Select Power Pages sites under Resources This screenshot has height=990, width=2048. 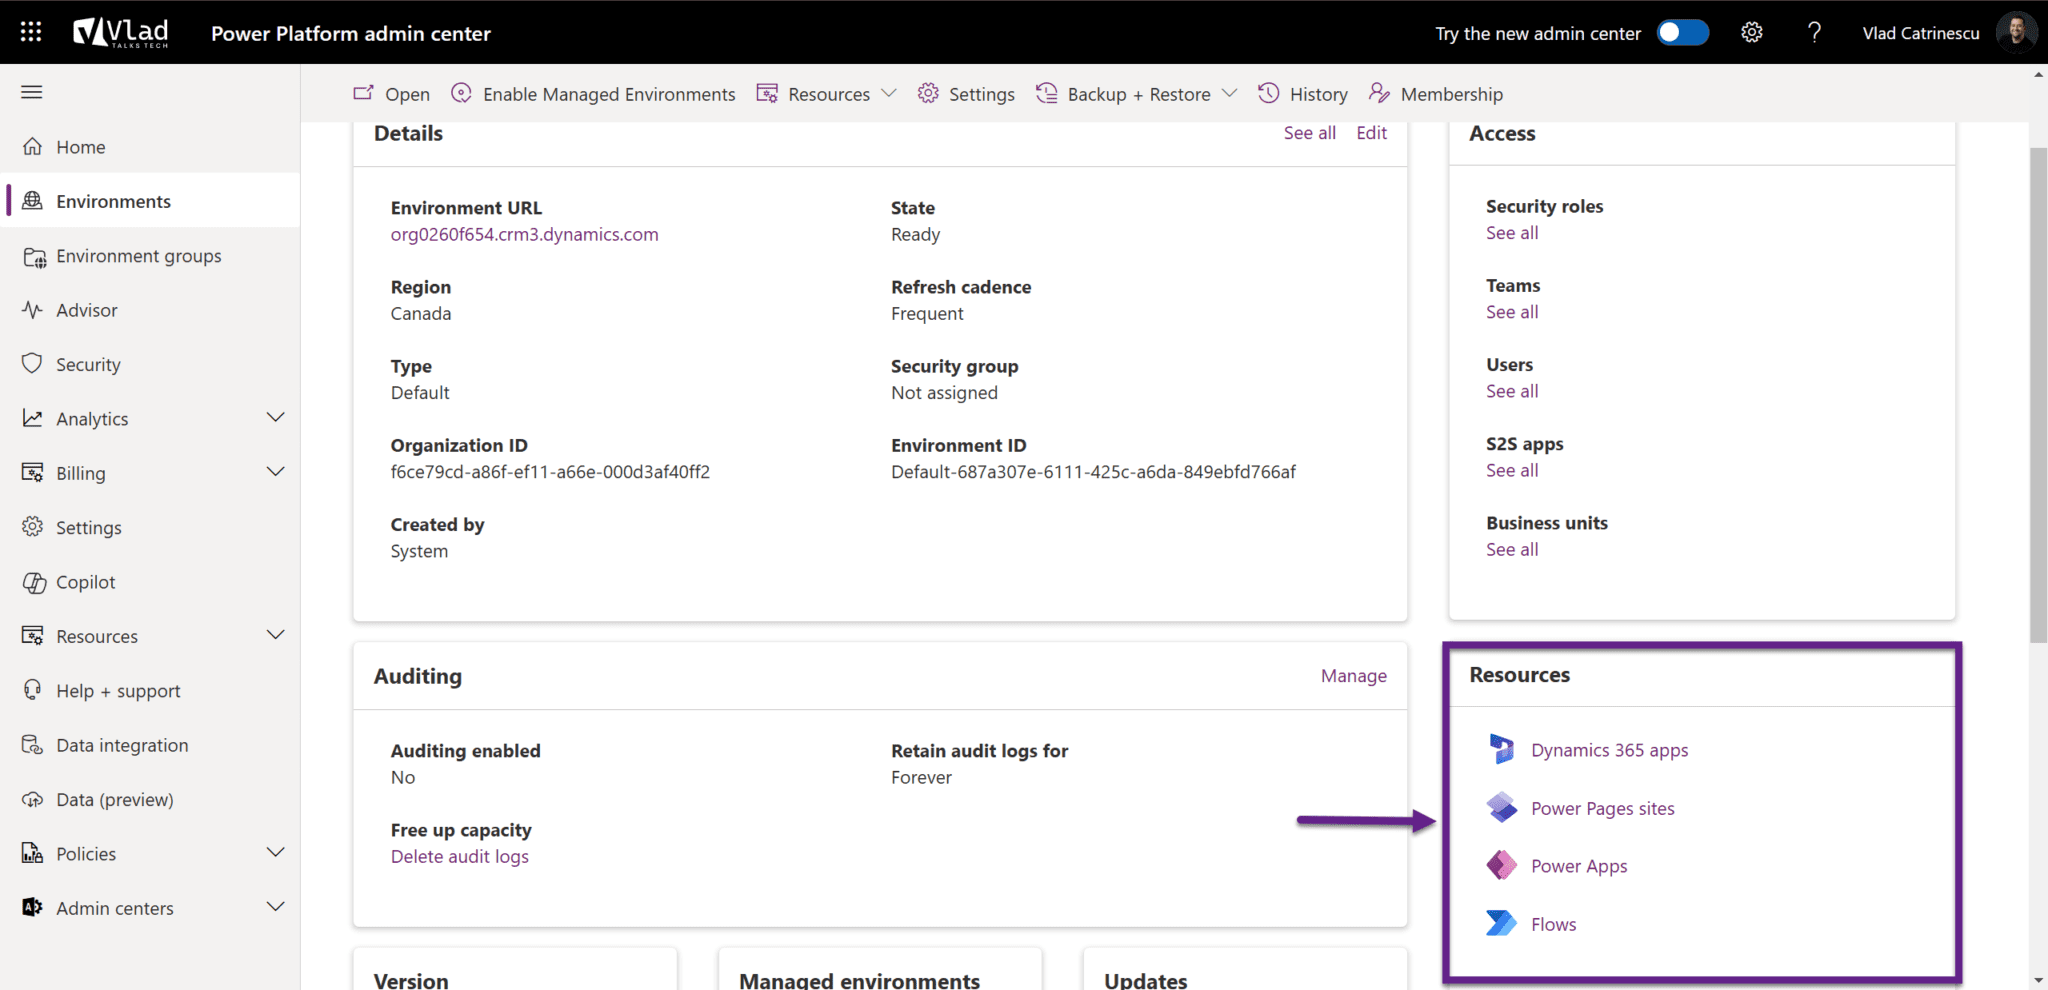[1602, 808]
